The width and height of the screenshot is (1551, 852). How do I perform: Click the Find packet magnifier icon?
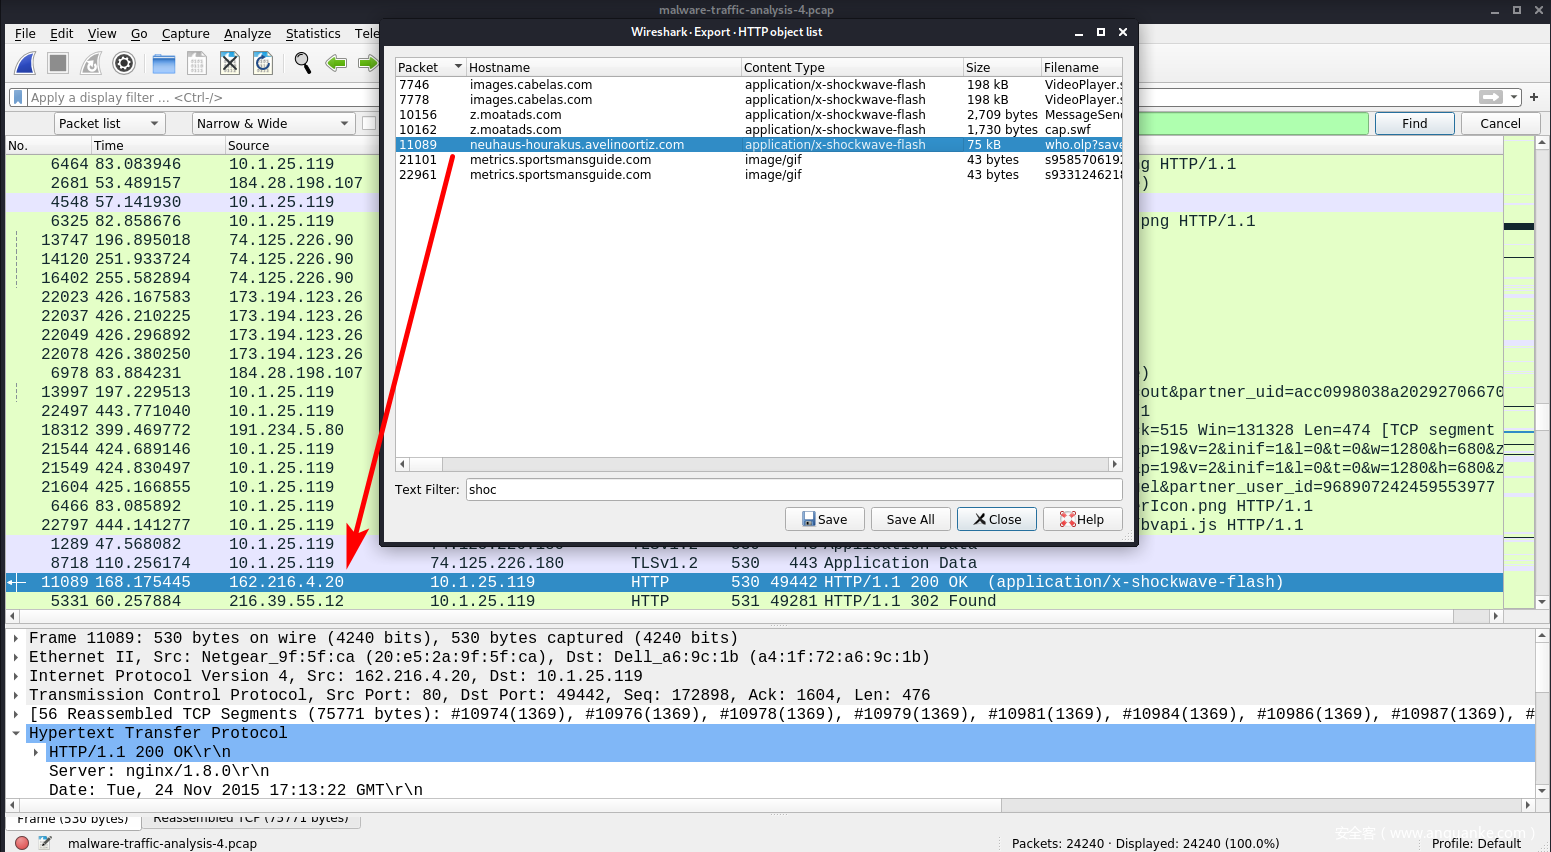pos(303,63)
